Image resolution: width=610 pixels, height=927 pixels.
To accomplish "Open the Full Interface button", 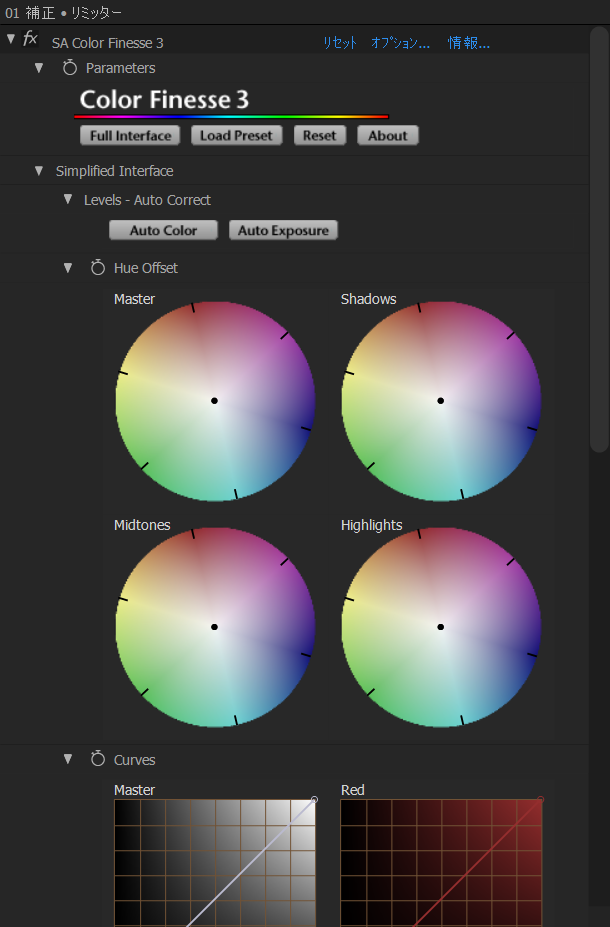I will (130, 135).
